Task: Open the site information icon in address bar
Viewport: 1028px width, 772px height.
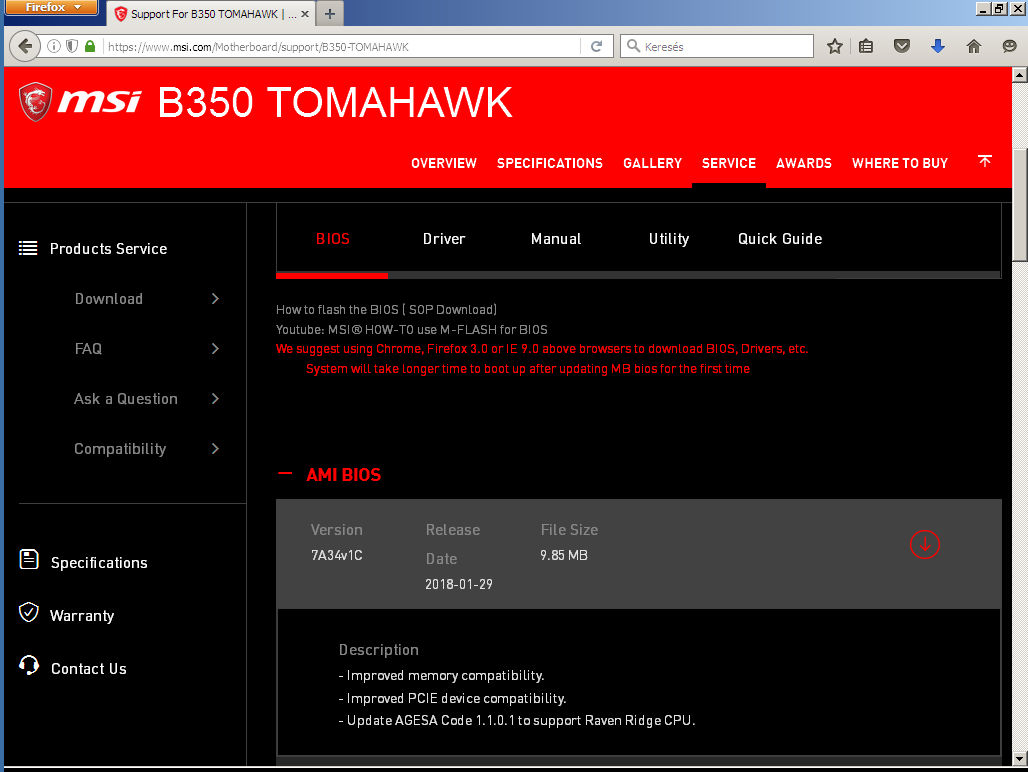Action: pos(54,47)
